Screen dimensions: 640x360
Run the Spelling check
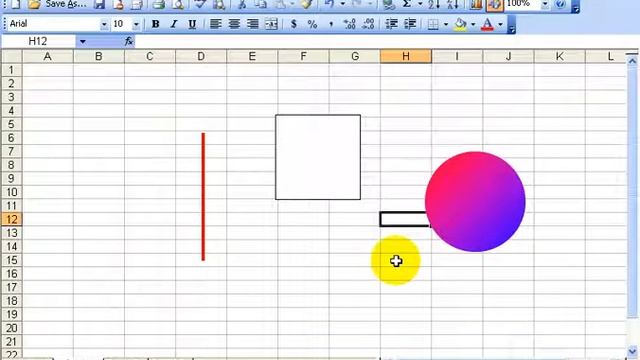pyautogui.click(x=200, y=4)
